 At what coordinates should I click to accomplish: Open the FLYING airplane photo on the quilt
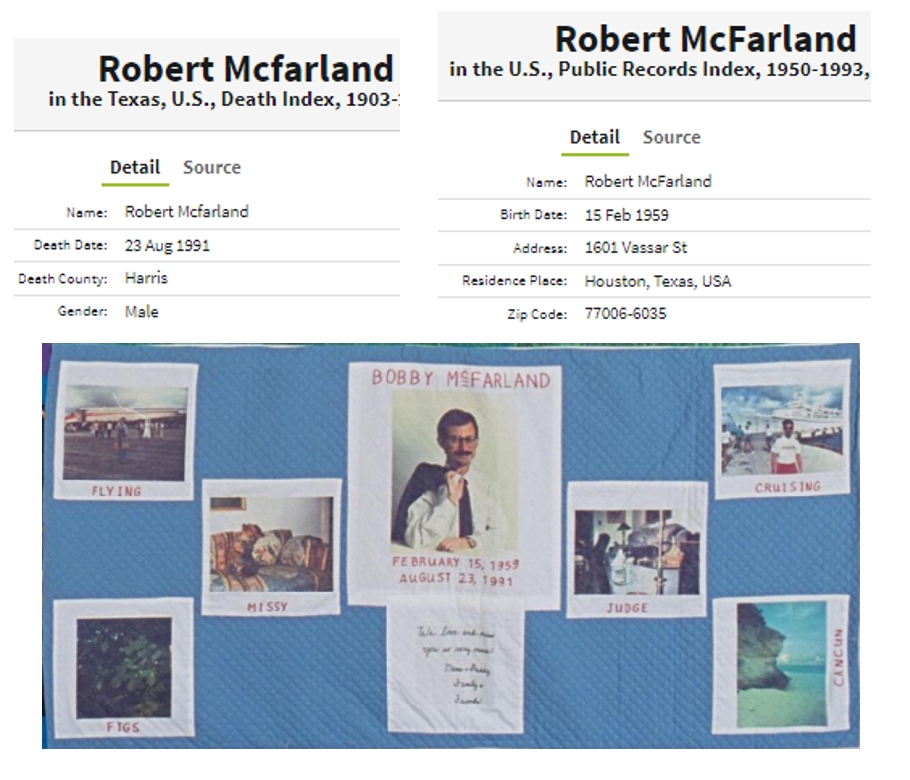pyautogui.click(x=125, y=432)
